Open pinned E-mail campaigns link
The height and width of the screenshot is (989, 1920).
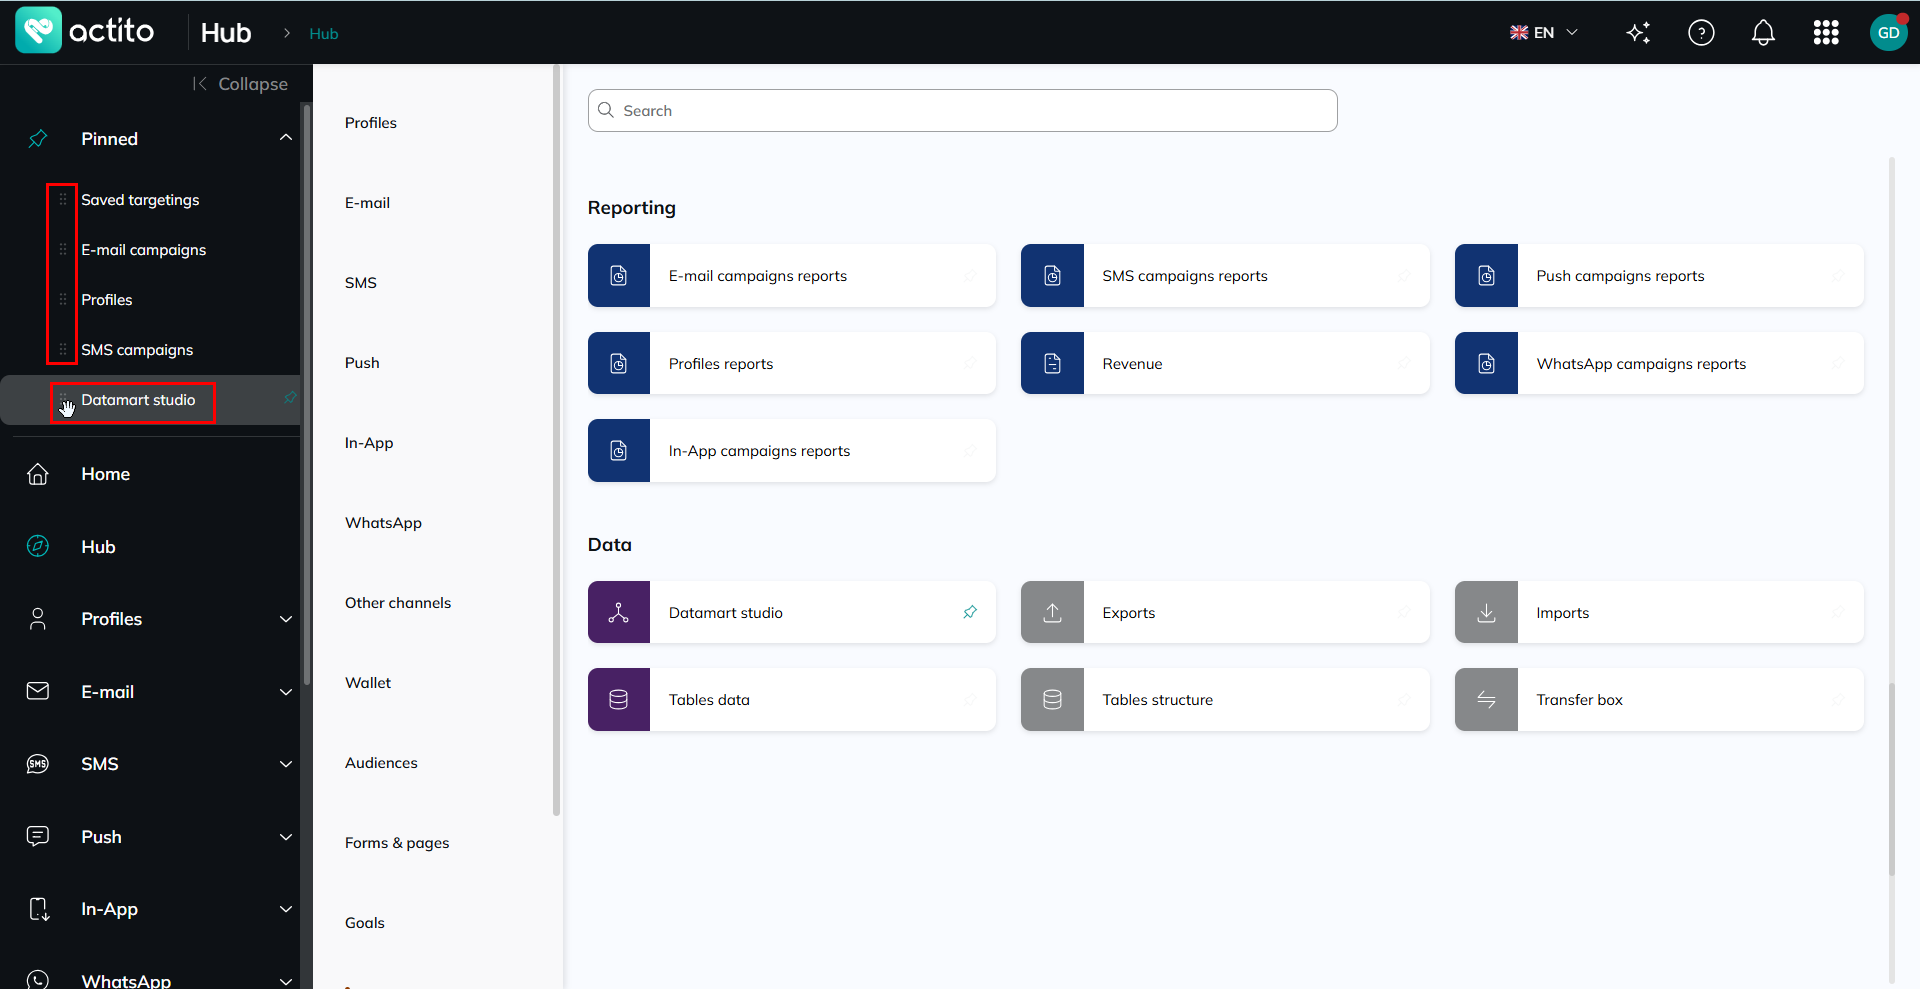point(143,250)
